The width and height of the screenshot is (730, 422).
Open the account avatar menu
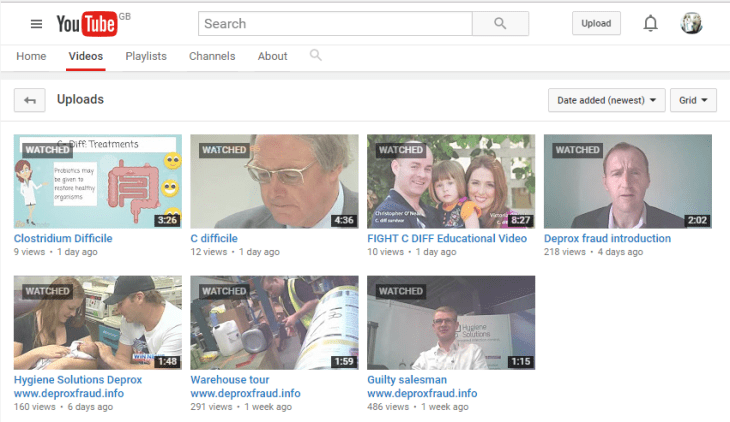click(x=691, y=24)
